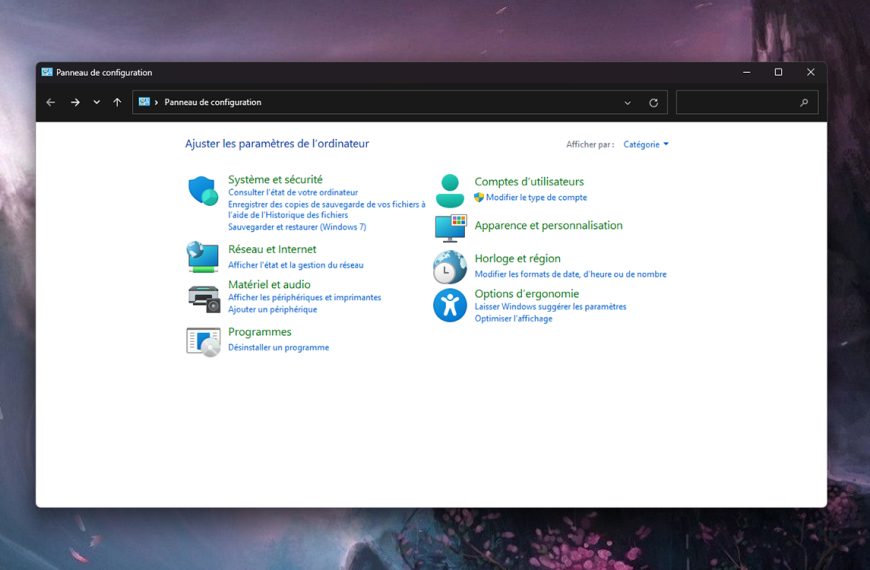Click the search magnifier icon
Viewport: 870px width, 570px height.
[x=804, y=103]
